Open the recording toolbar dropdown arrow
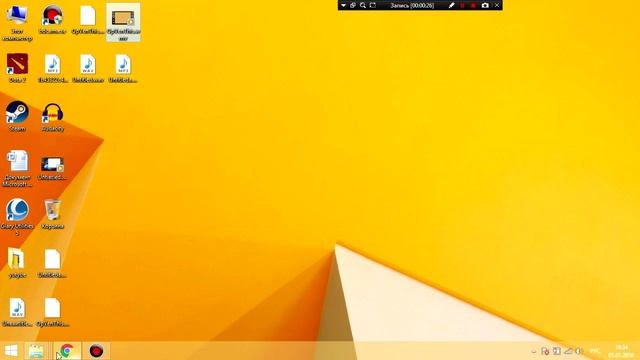The width and height of the screenshot is (640, 360). coord(343,5)
